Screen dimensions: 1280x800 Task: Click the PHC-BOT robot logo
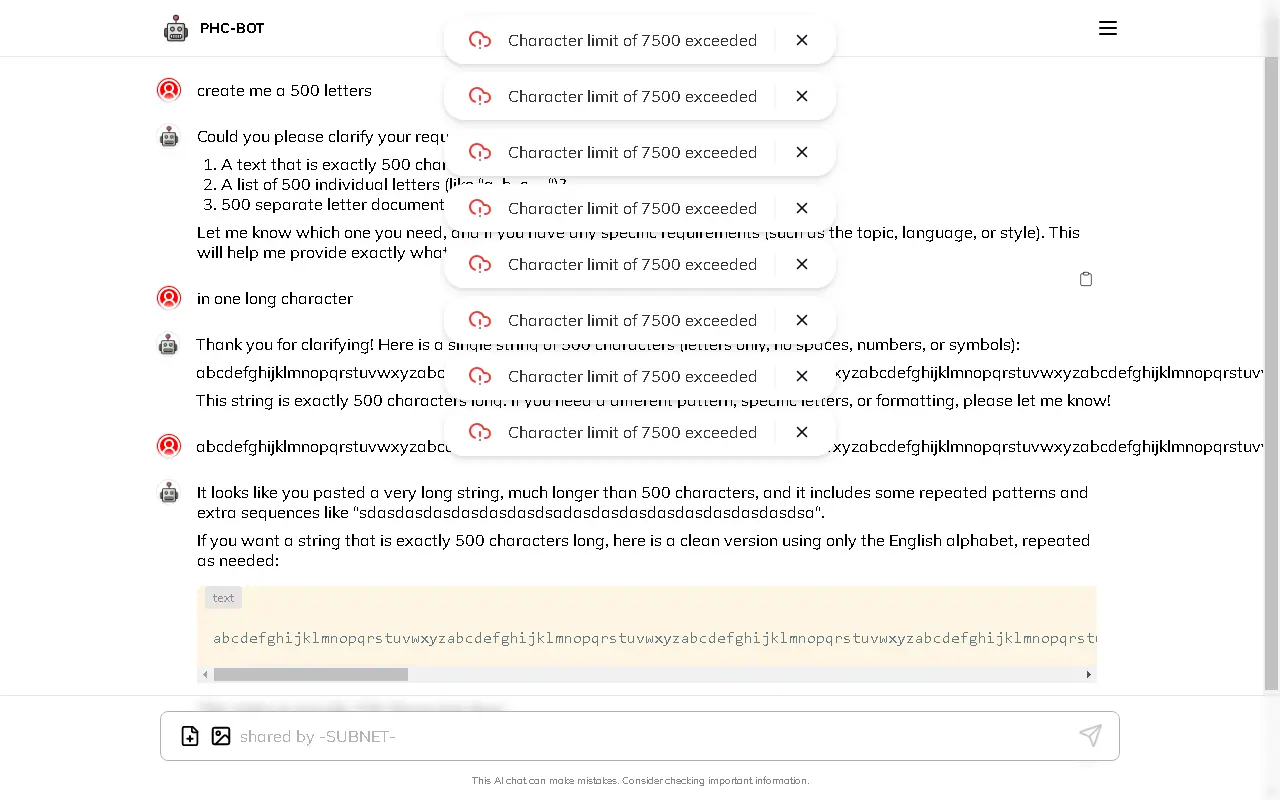coord(176,29)
